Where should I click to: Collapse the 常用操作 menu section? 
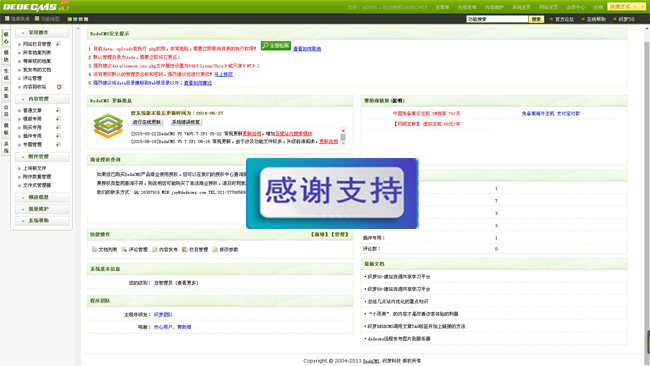point(42,32)
